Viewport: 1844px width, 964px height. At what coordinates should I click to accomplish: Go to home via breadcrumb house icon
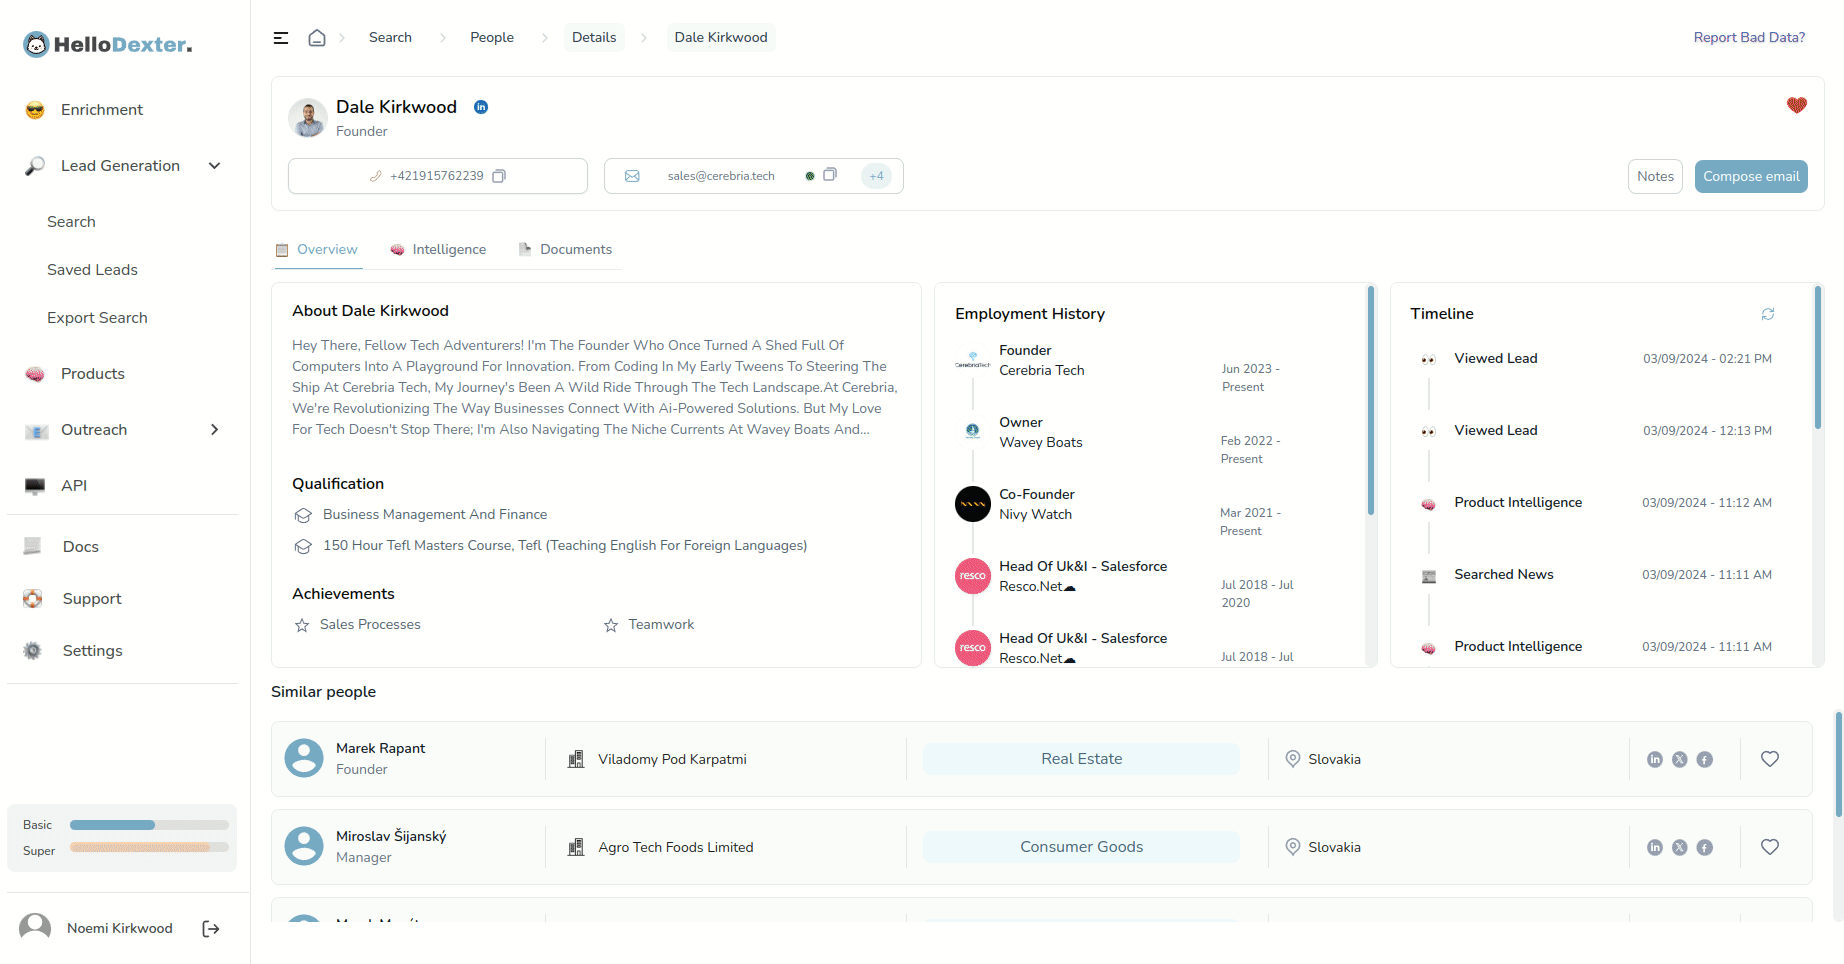(x=317, y=38)
